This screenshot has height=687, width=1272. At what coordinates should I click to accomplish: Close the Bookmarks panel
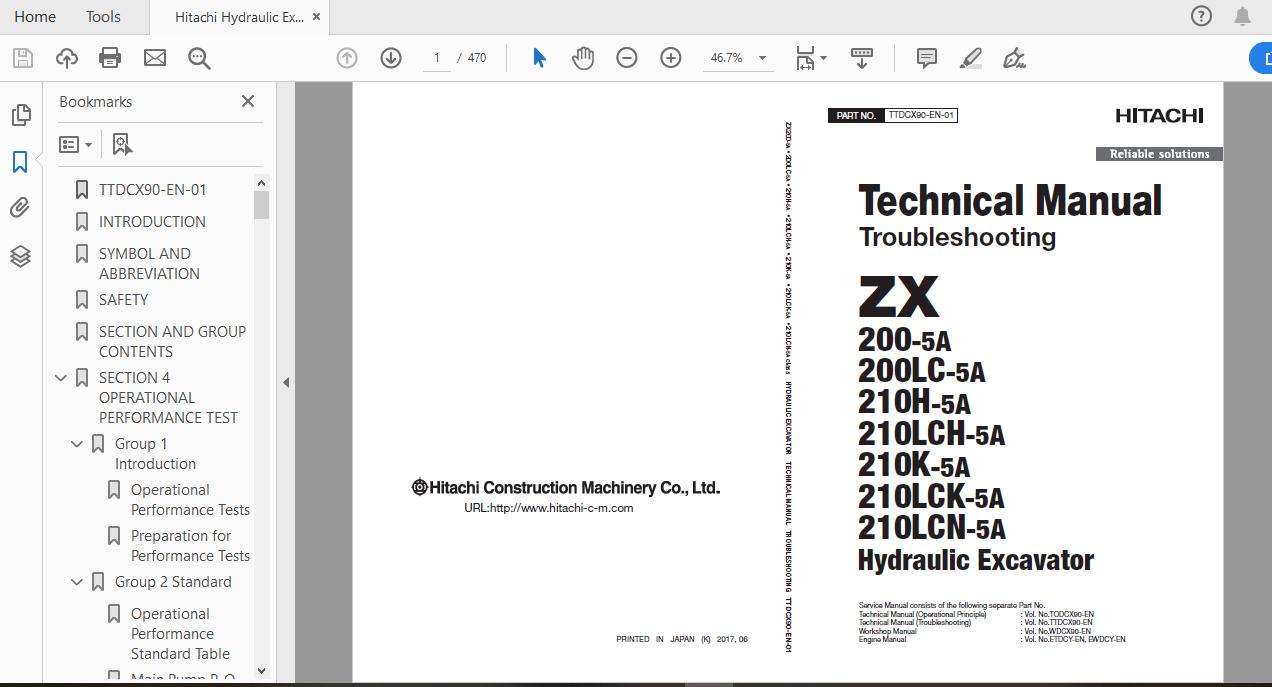(248, 101)
